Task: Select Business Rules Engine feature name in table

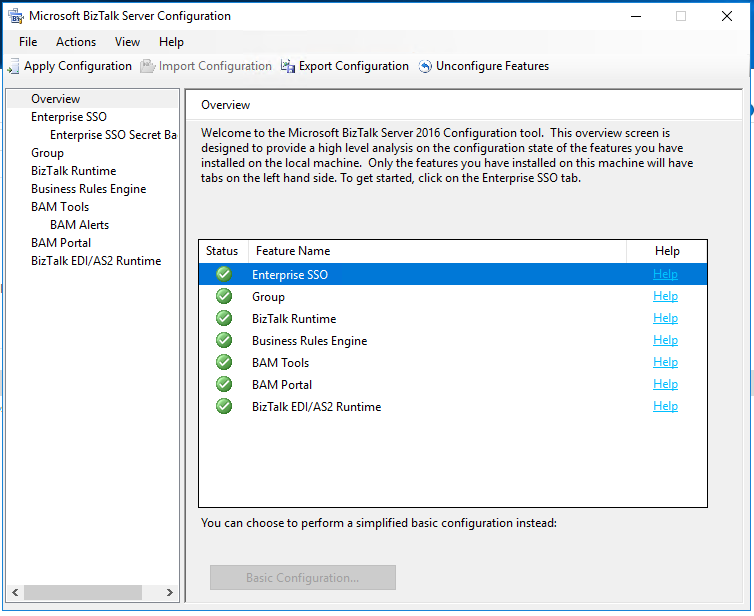Action: [310, 341]
